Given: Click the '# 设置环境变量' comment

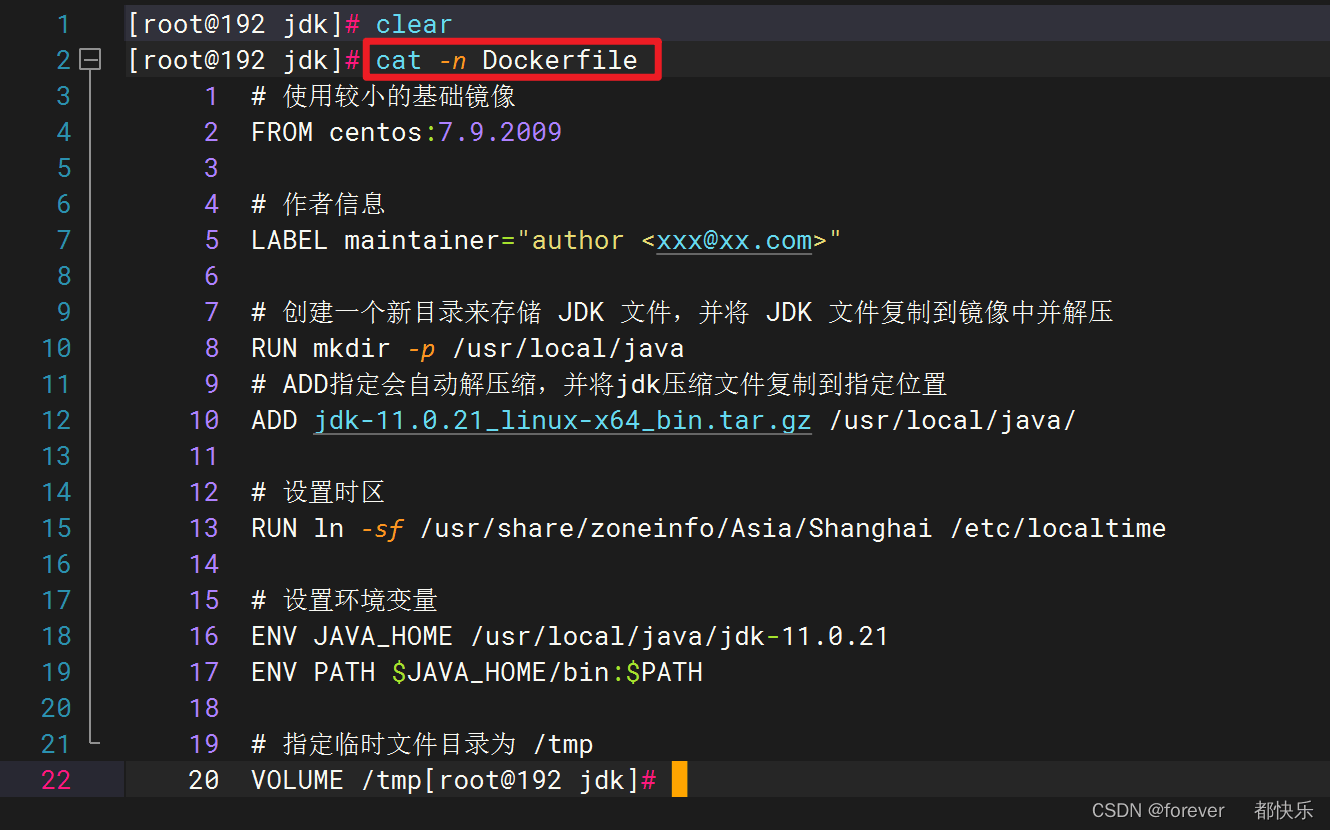Looking at the screenshot, I should pos(344,600).
